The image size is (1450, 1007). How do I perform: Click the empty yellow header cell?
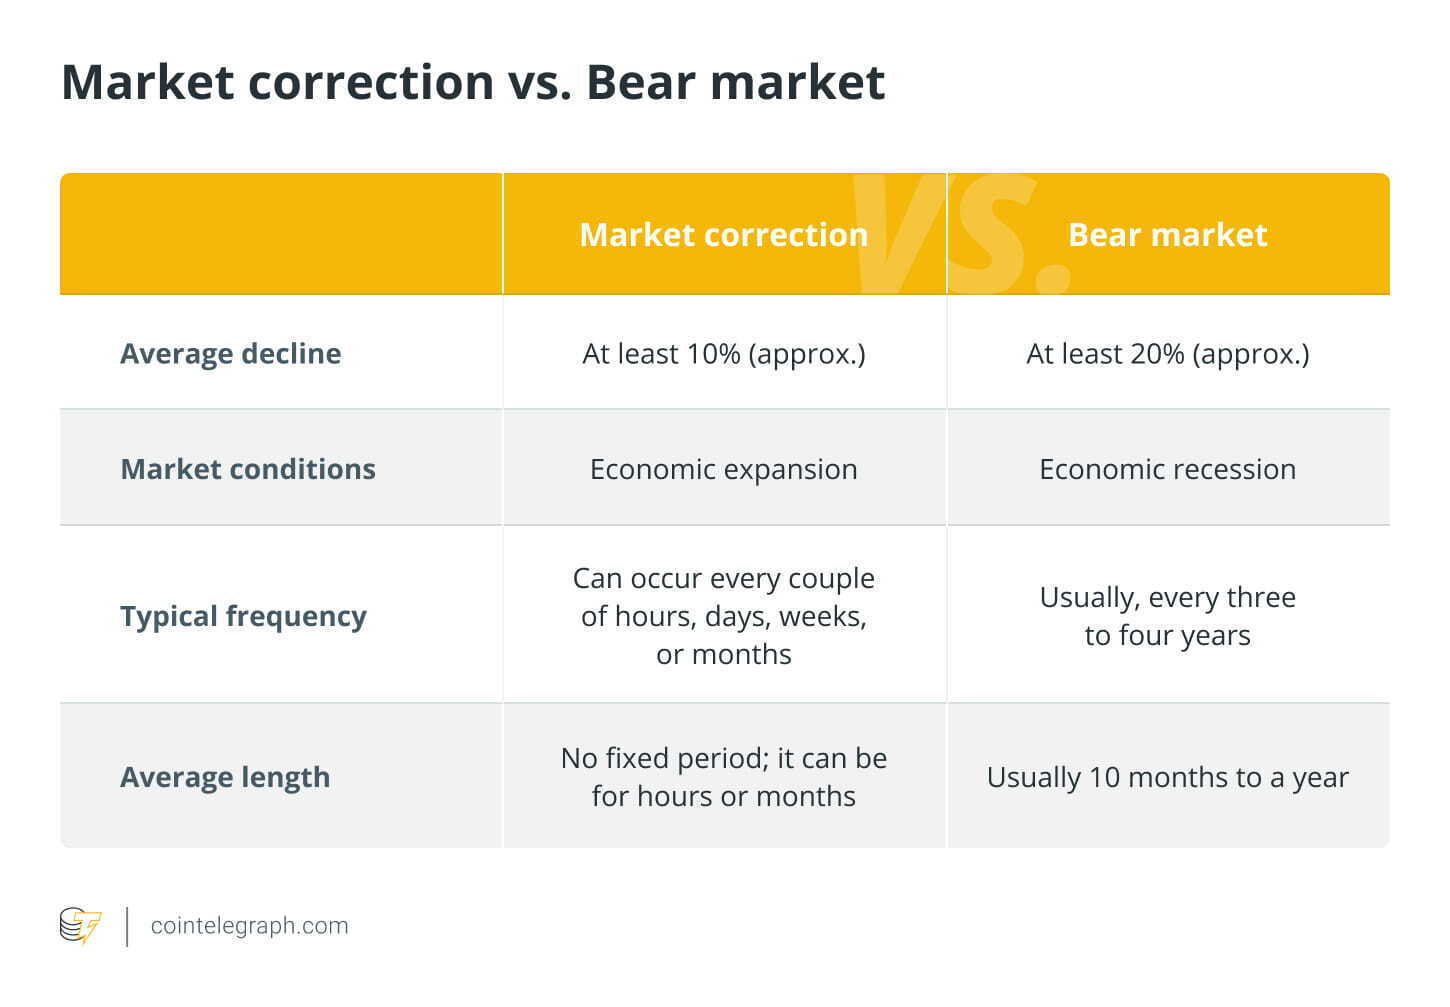(281, 234)
